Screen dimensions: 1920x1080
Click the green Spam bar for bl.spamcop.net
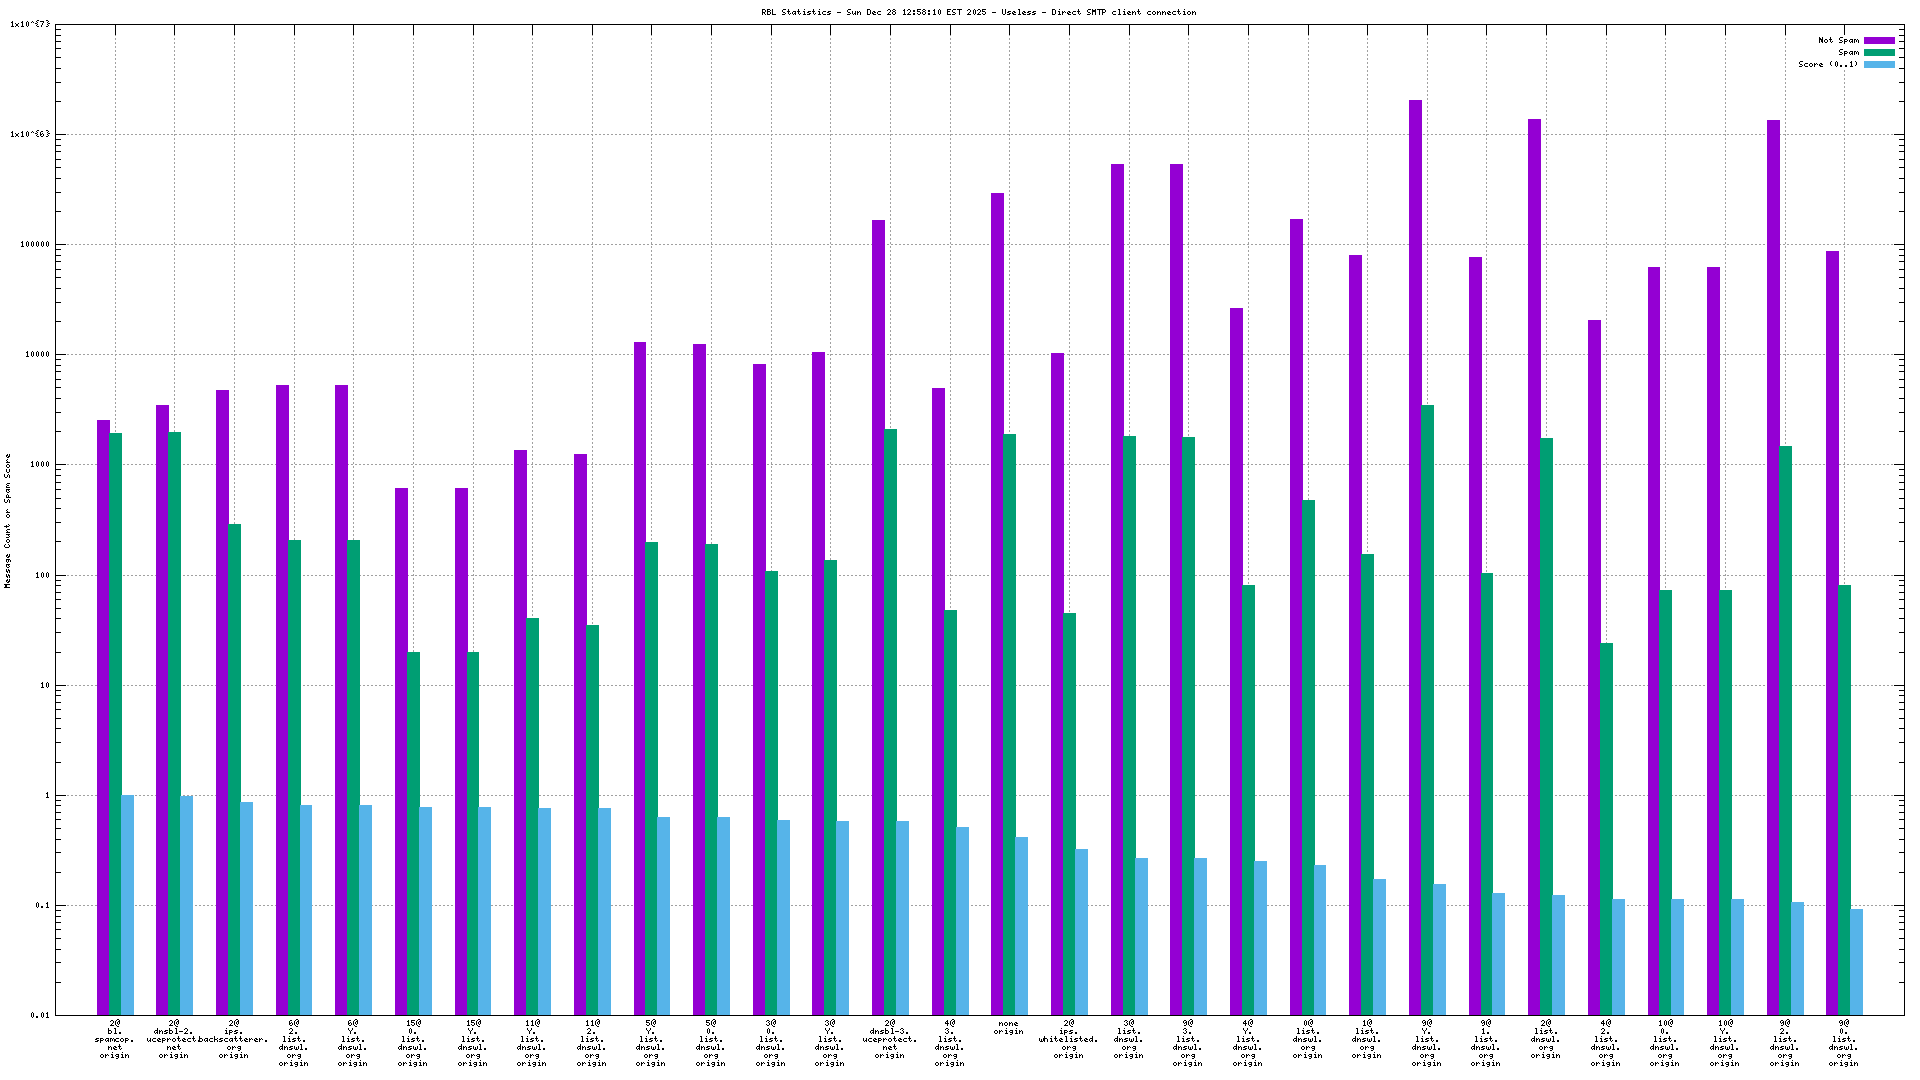(116, 720)
